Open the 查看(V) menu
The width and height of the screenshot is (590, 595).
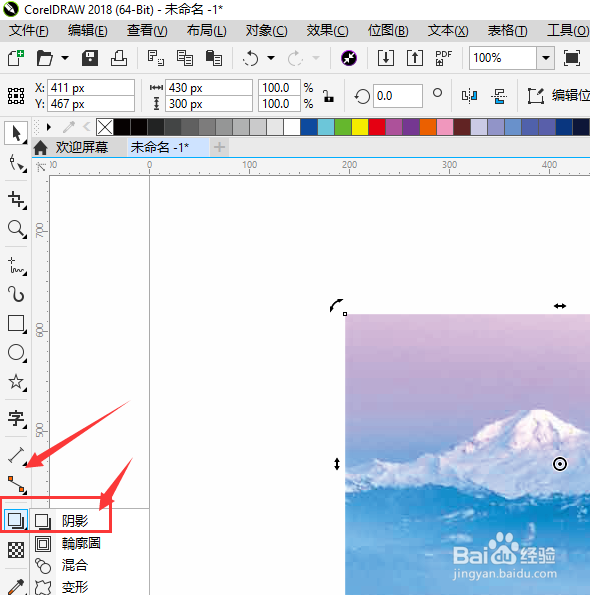click(x=147, y=31)
